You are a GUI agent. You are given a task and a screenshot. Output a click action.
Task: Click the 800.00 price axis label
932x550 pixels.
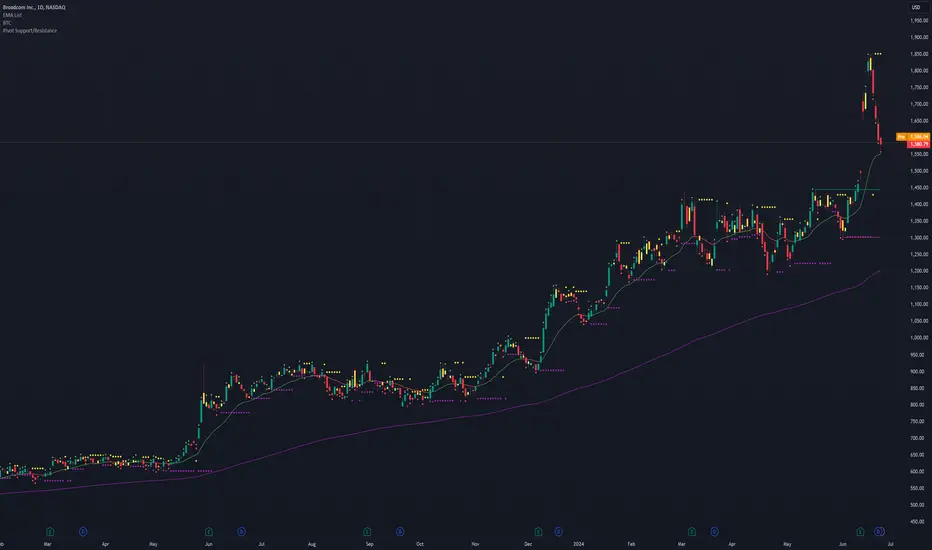pyautogui.click(x=919, y=405)
